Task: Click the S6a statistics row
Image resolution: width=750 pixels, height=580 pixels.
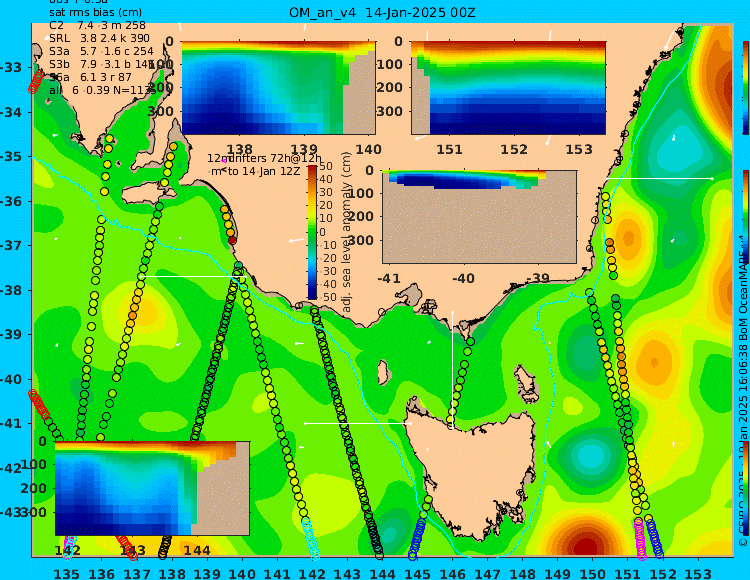Action: pyautogui.click(x=90, y=77)
